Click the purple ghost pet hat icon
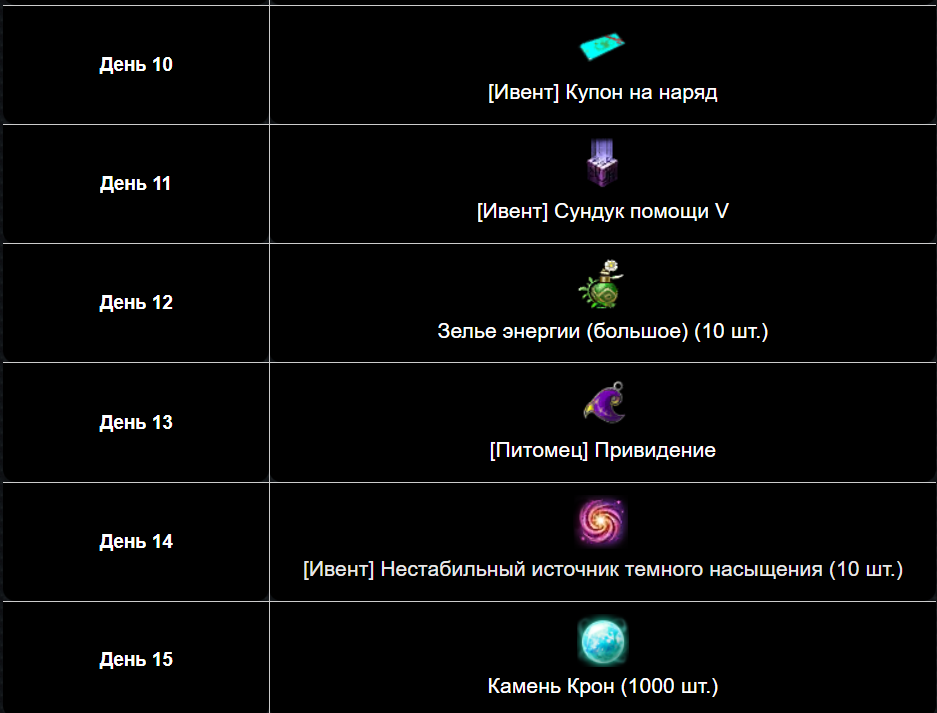937x713 pixels. tap(604, 402)
